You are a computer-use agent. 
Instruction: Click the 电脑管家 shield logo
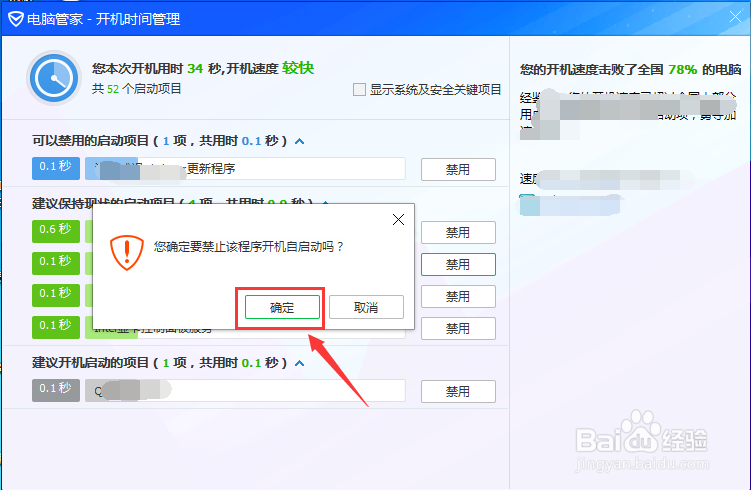(x=15, y=19)
